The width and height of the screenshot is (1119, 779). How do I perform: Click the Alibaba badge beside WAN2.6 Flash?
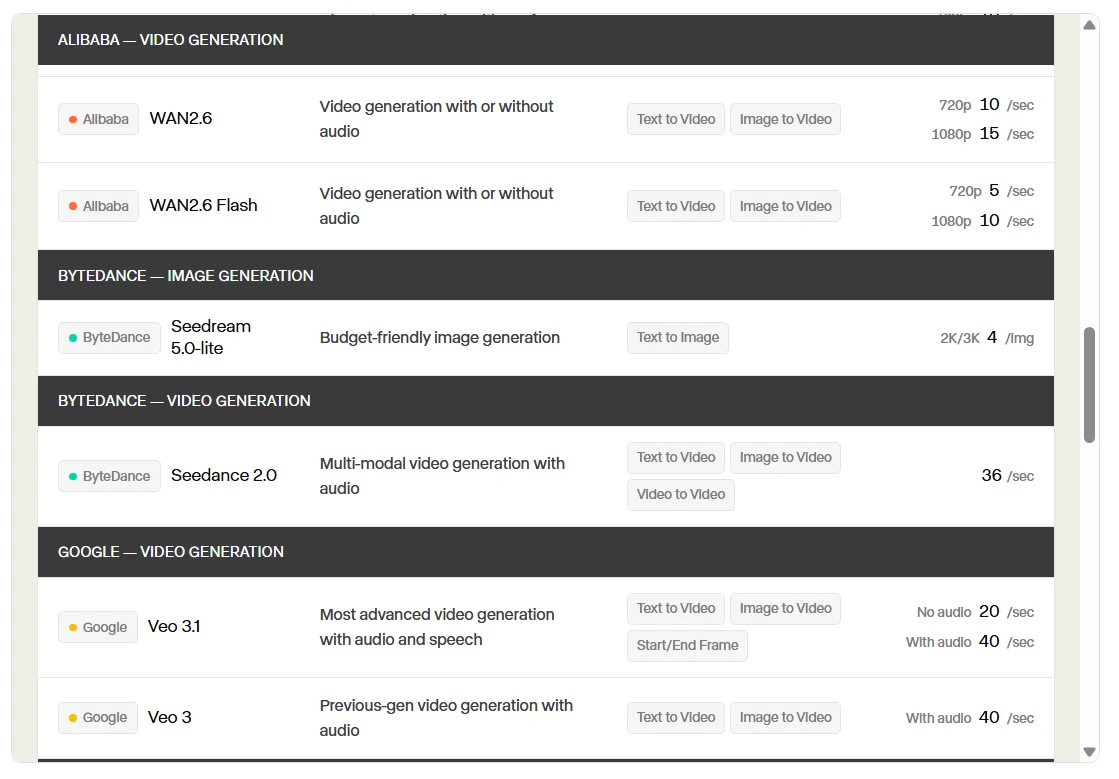point(98,206)
